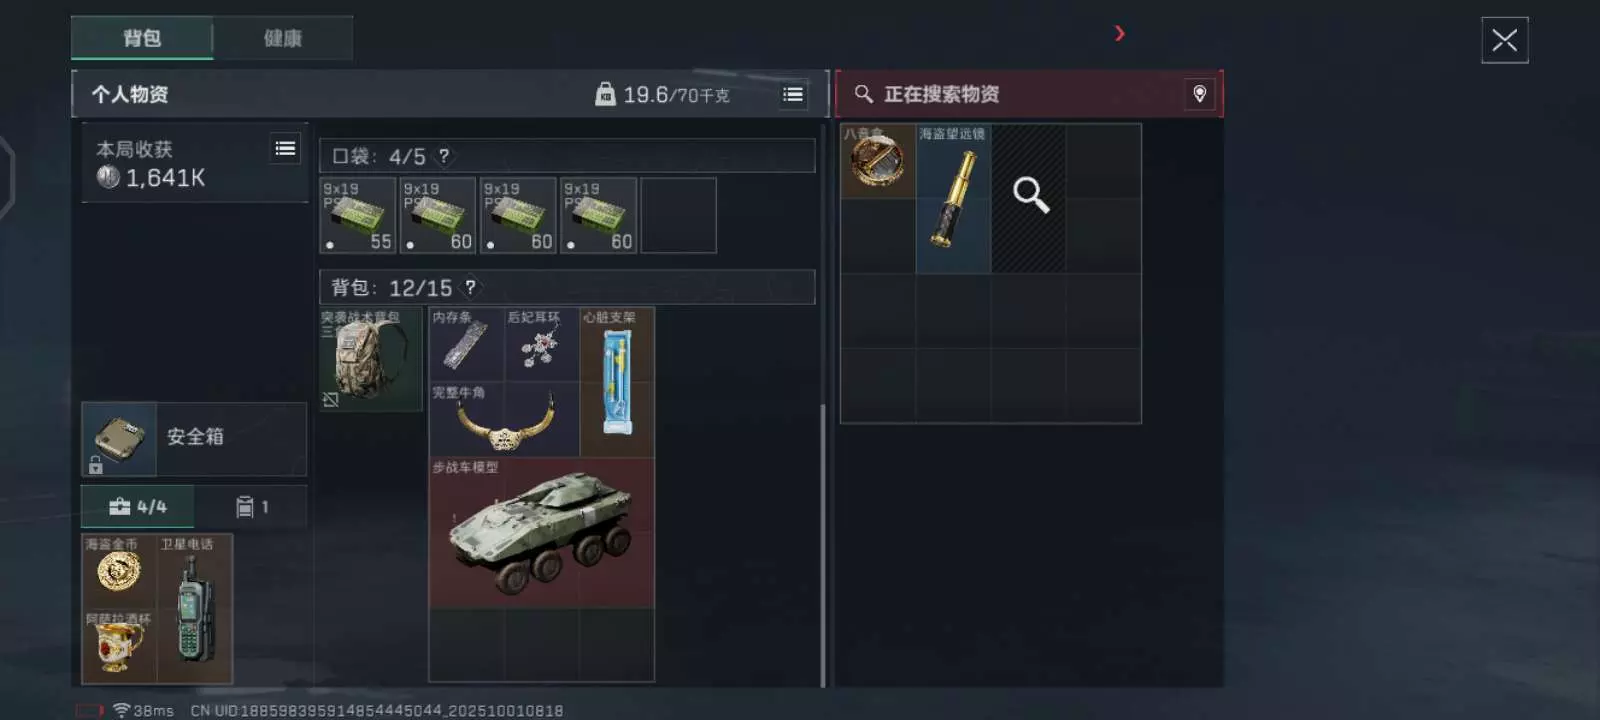This screenshot has height=720, width=1600.
Task: Tap the location pin in search panel
Action: pos(1199,94)
